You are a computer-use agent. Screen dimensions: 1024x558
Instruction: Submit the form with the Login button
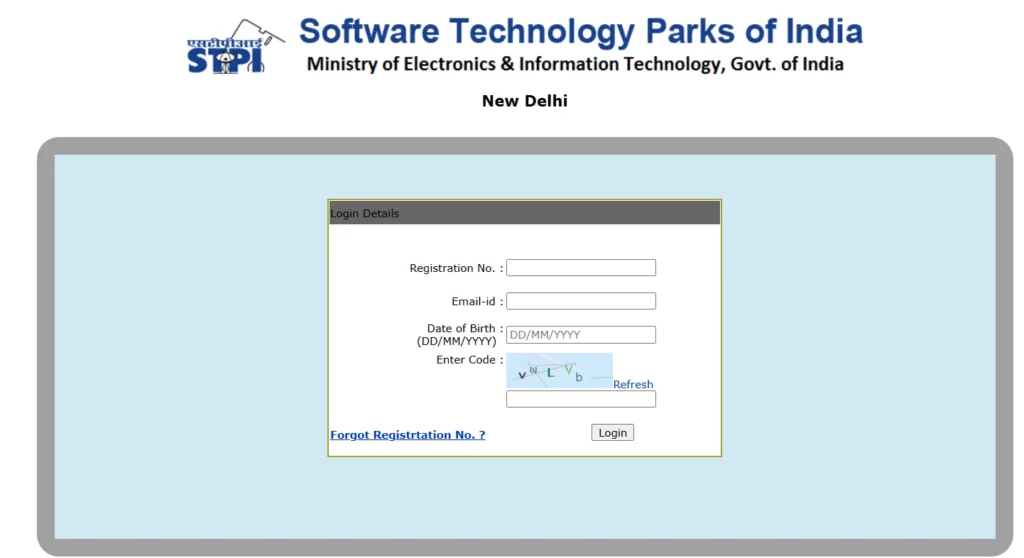[x=613, y=433]
